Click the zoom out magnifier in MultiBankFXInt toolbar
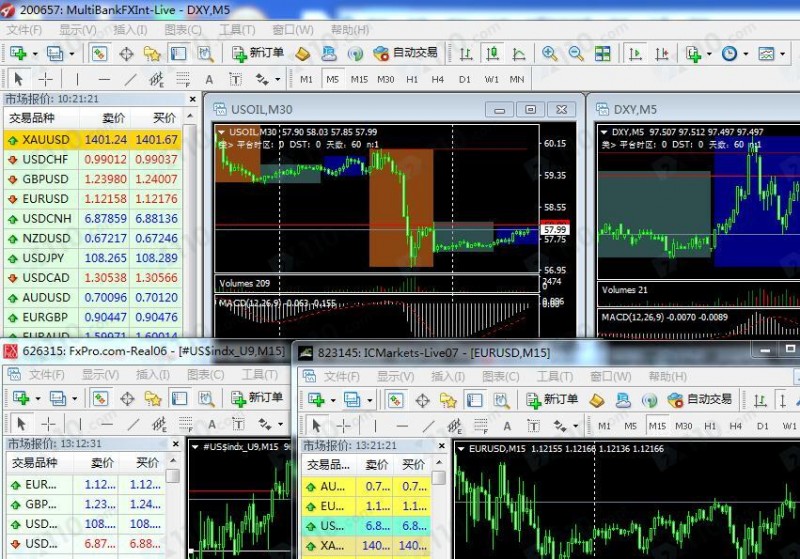This screenshot has height=559, width=800. click(576, 53)
